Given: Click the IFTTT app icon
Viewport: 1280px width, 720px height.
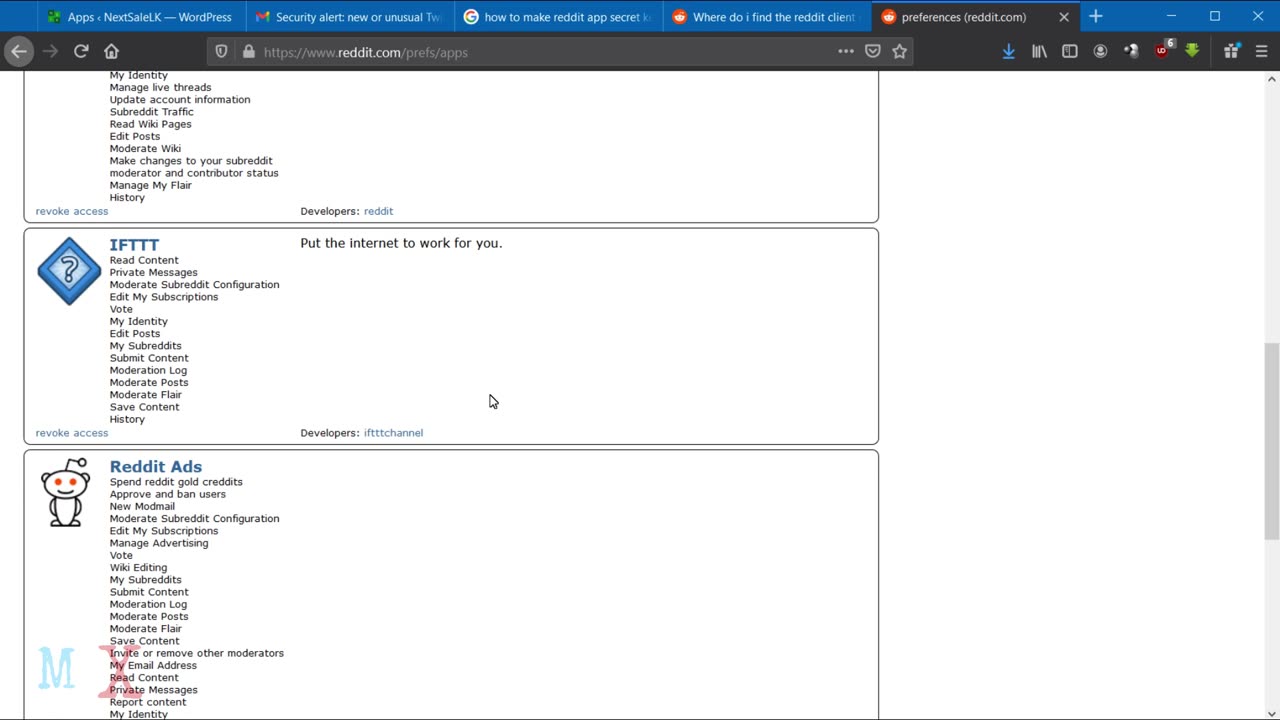Looking at the screenshot, I should 69,271.
